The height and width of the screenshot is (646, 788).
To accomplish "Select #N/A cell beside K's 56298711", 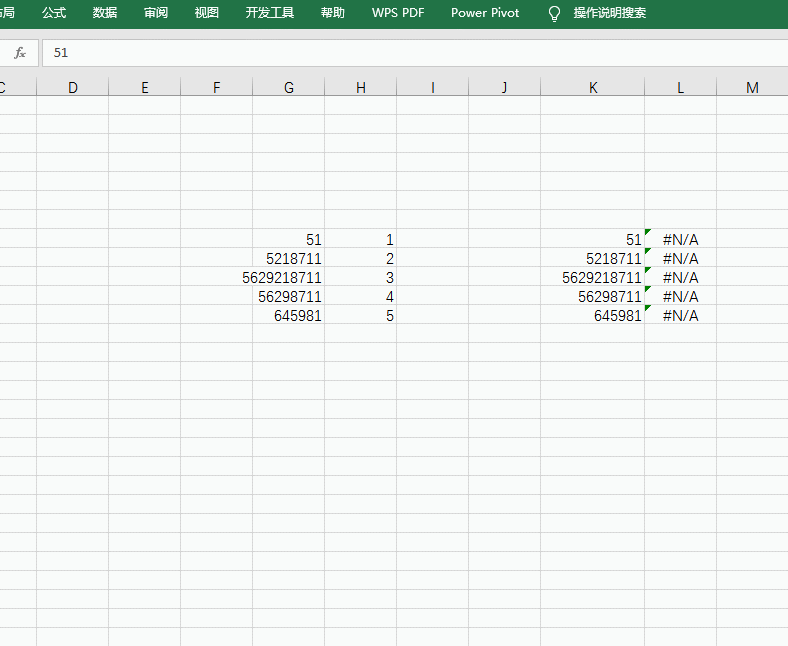I will (680, 296).
